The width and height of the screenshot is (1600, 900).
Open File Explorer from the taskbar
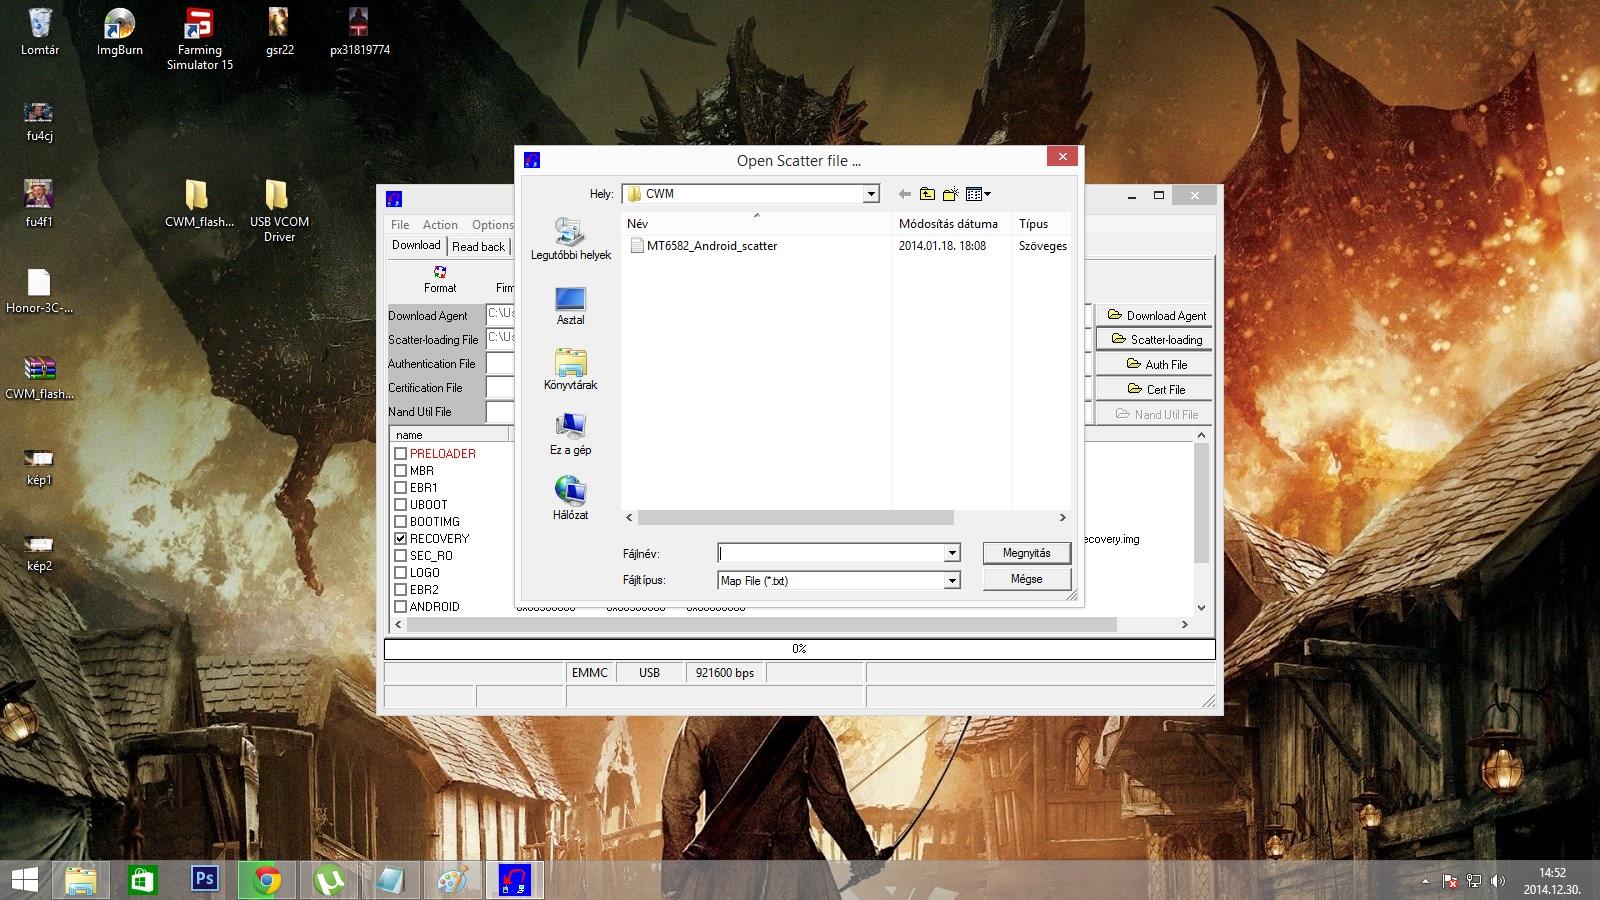coord(81,879)
